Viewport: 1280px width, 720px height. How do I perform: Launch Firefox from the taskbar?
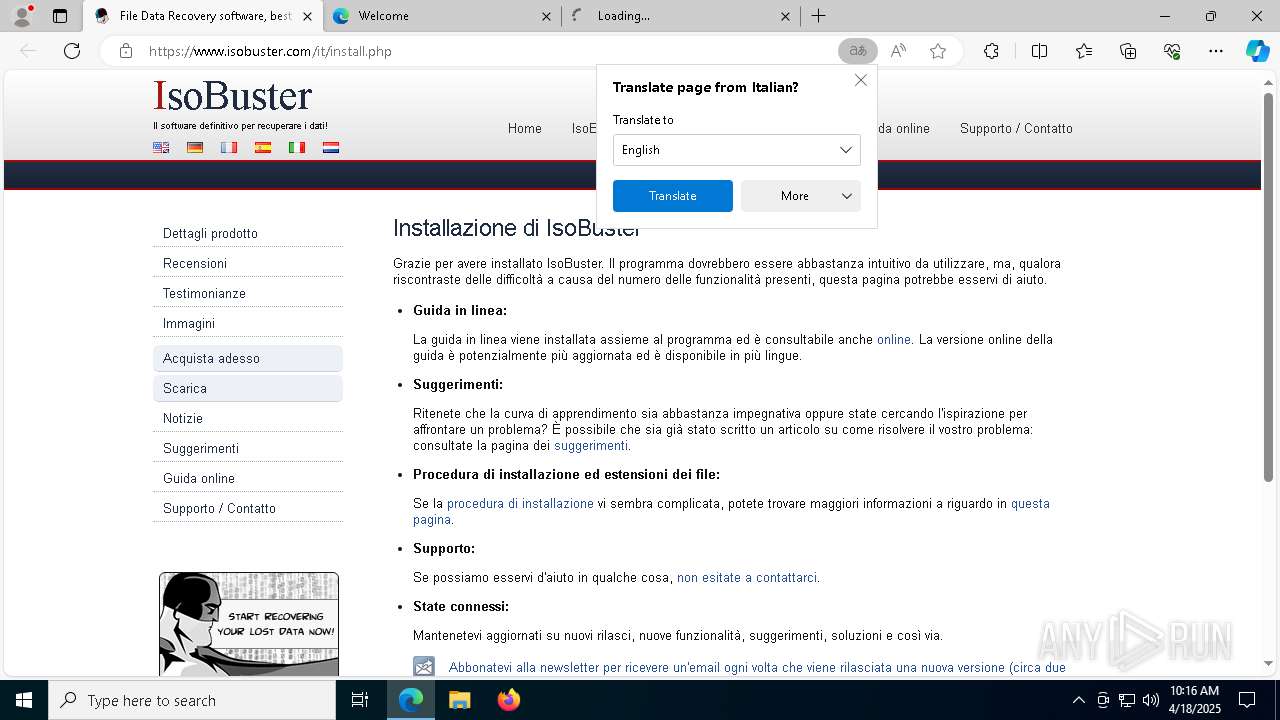[508, 700]
